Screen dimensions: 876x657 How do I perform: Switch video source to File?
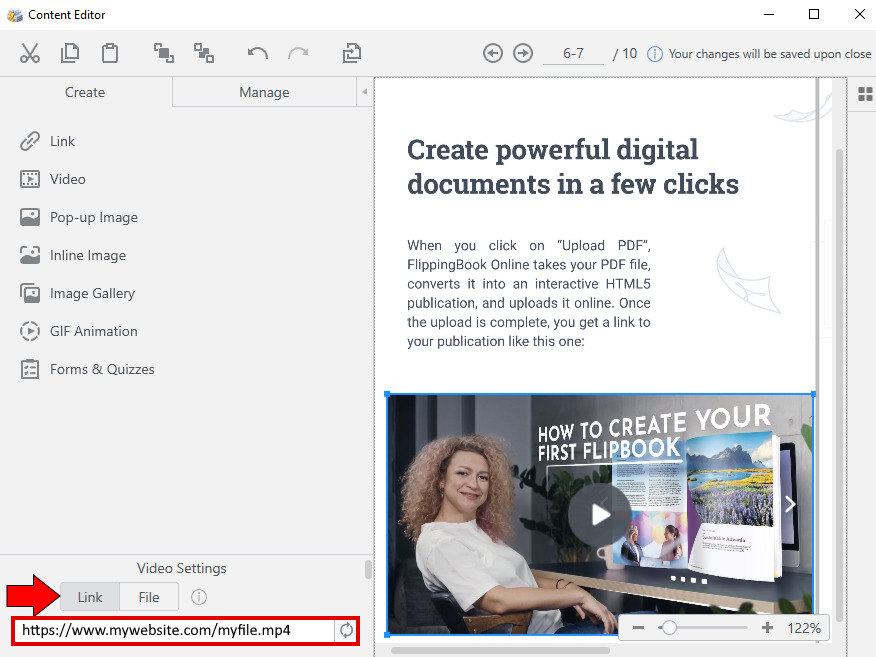click(149, 597)
